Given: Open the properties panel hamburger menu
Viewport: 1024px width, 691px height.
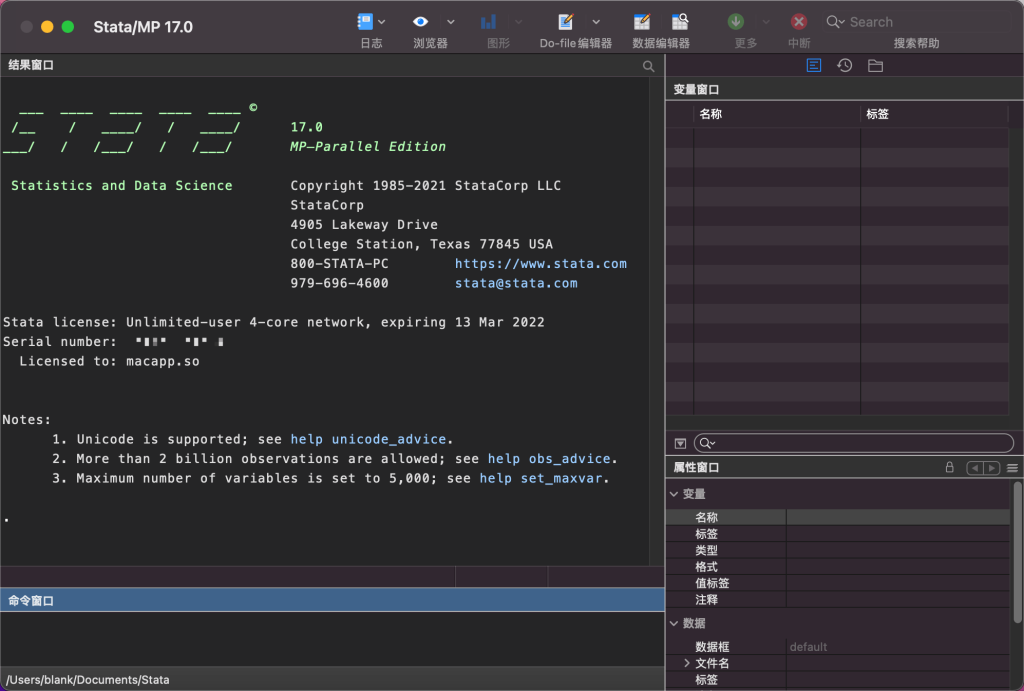Looking at the screenshot, I should (x=1012, y=468).
